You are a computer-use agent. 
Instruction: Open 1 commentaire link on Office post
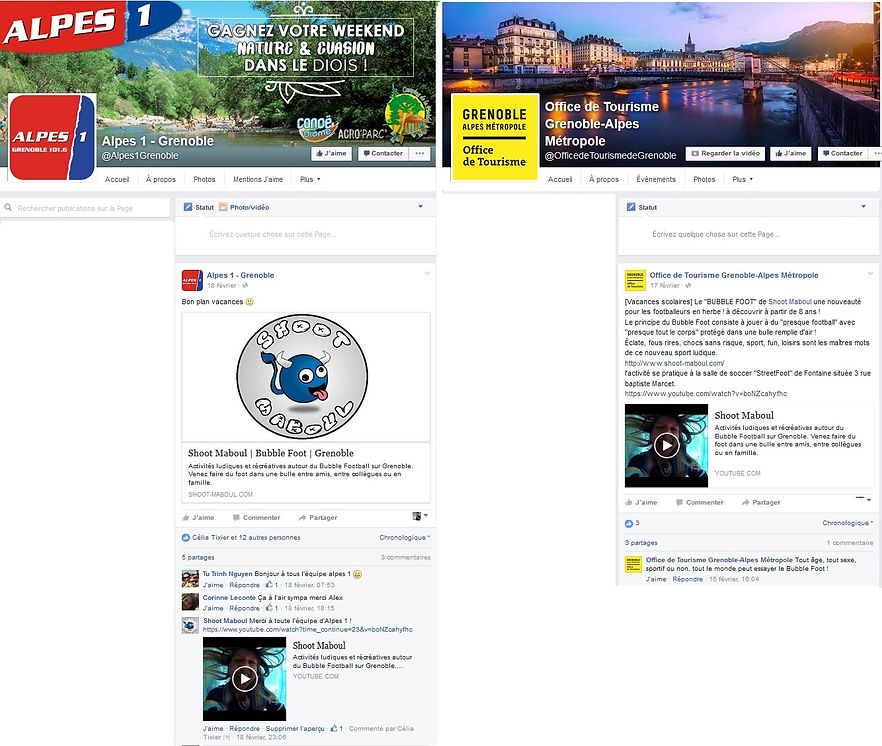[x=850, y=543]
